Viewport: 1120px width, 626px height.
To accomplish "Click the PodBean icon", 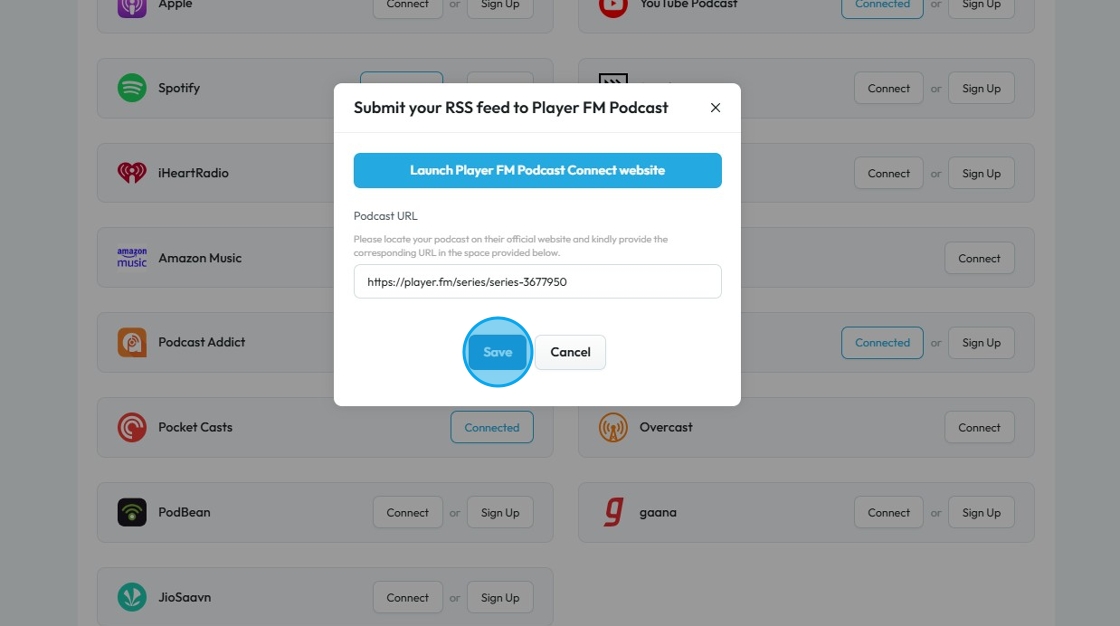I will 132,512.
